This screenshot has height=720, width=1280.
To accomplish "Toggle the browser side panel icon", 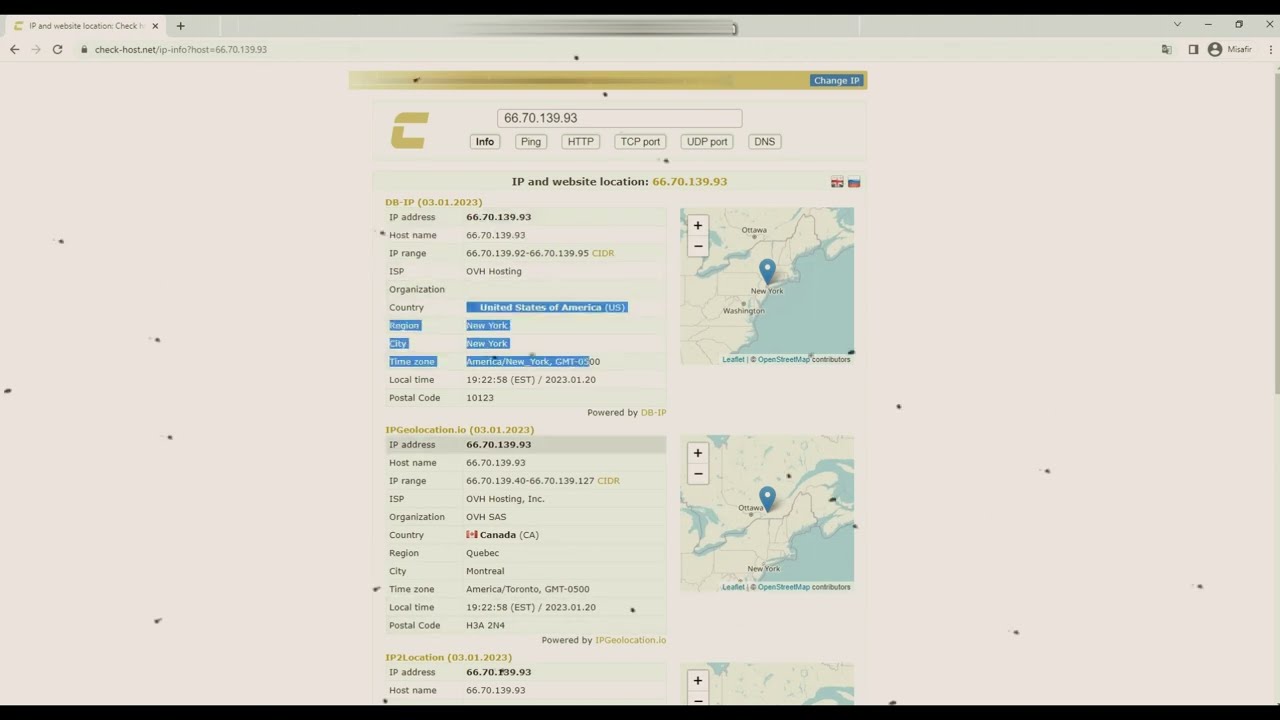I will (1193, 49).
